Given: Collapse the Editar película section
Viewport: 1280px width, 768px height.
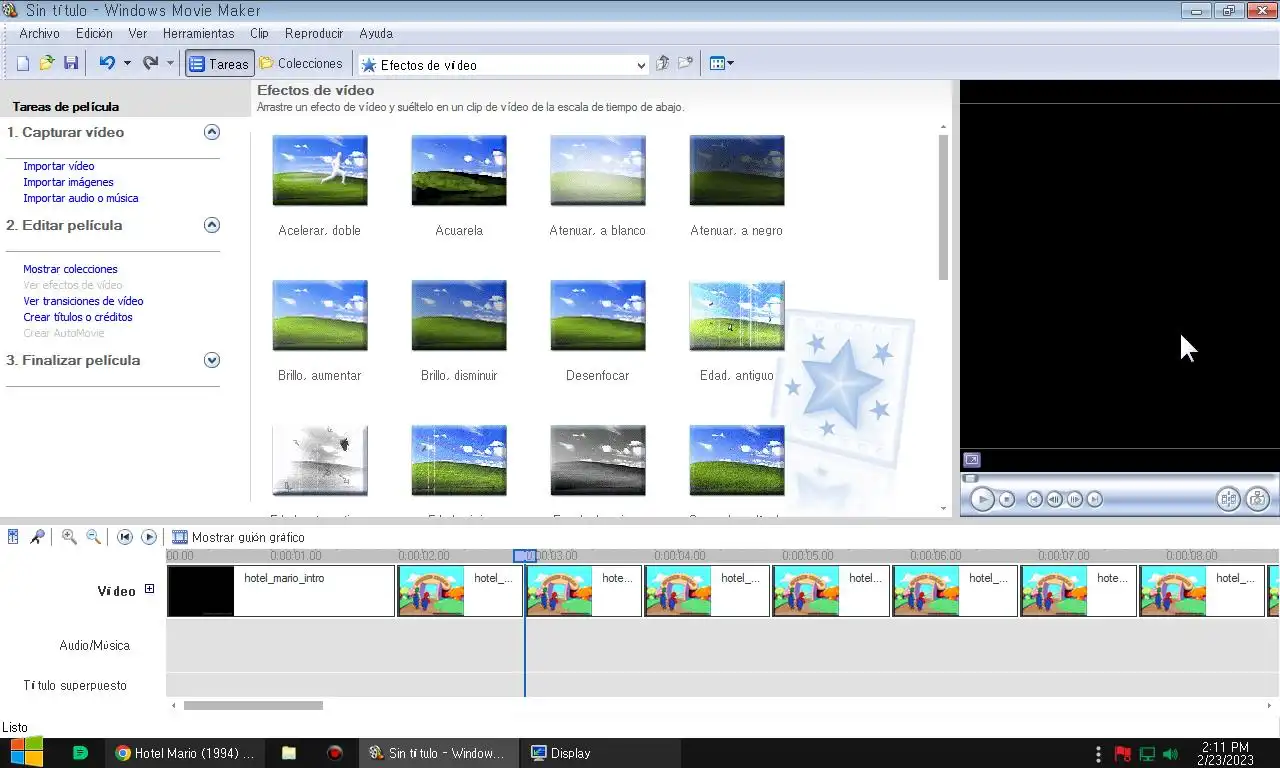Looking at the screenshot, I should coord(211,225).
